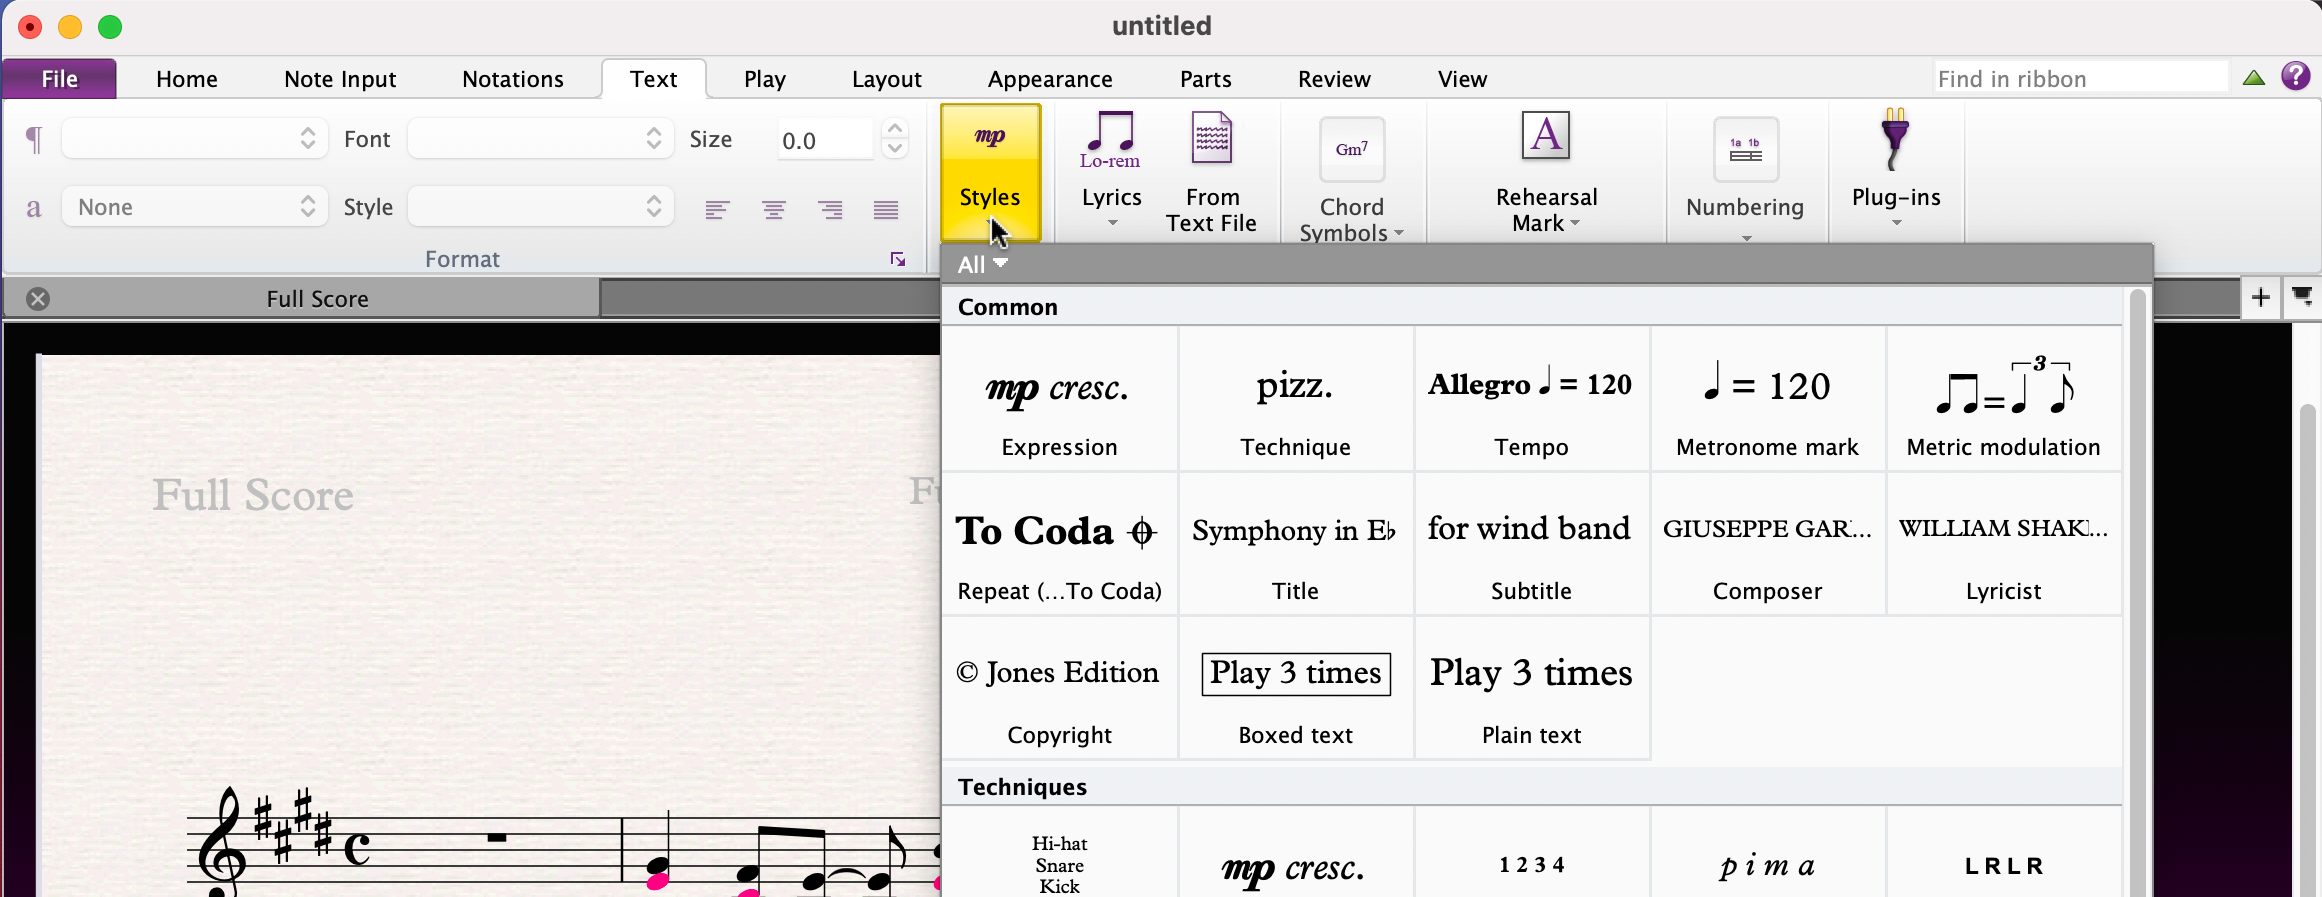Click the Lyrics icon

point(1111,140)
